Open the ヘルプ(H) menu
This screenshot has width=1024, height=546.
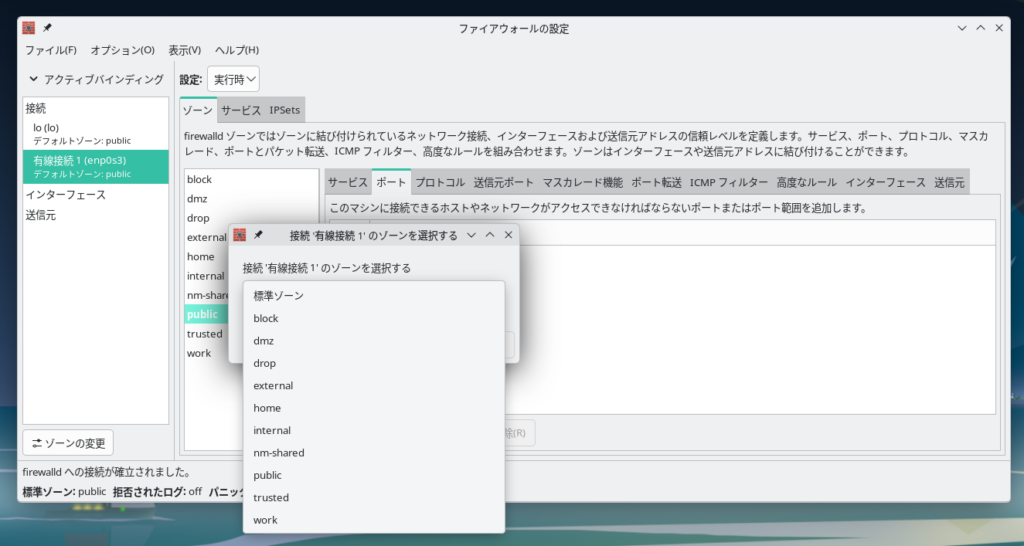(237, 50)
